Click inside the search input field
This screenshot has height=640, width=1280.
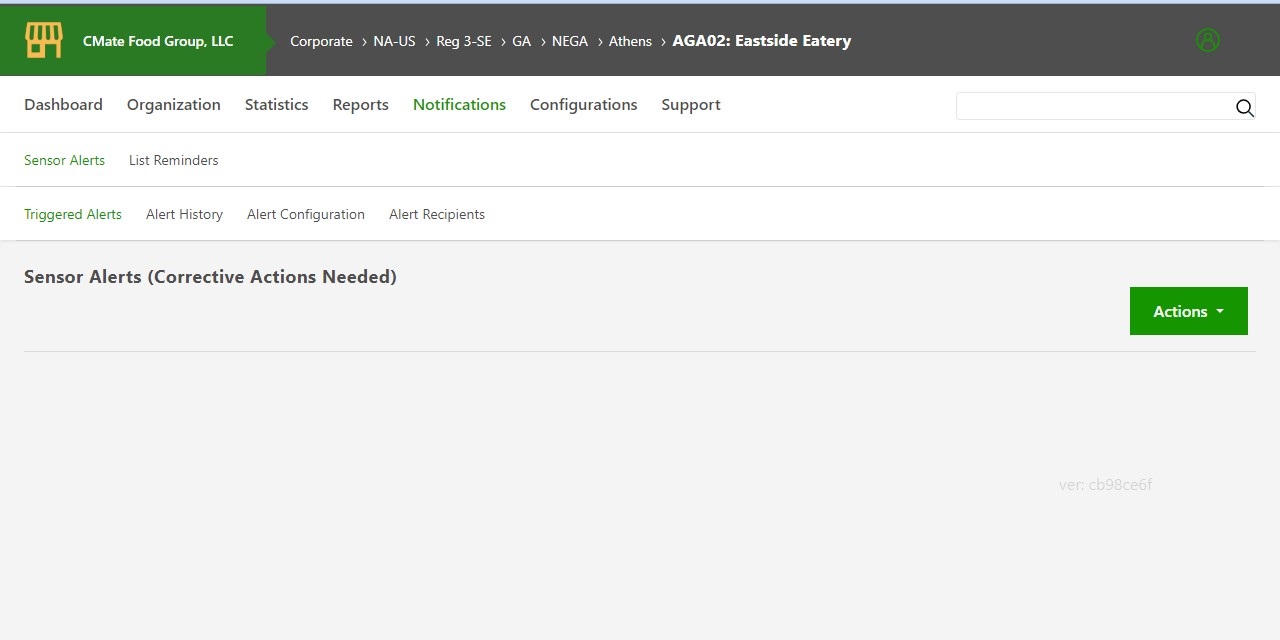[1090, 105]
